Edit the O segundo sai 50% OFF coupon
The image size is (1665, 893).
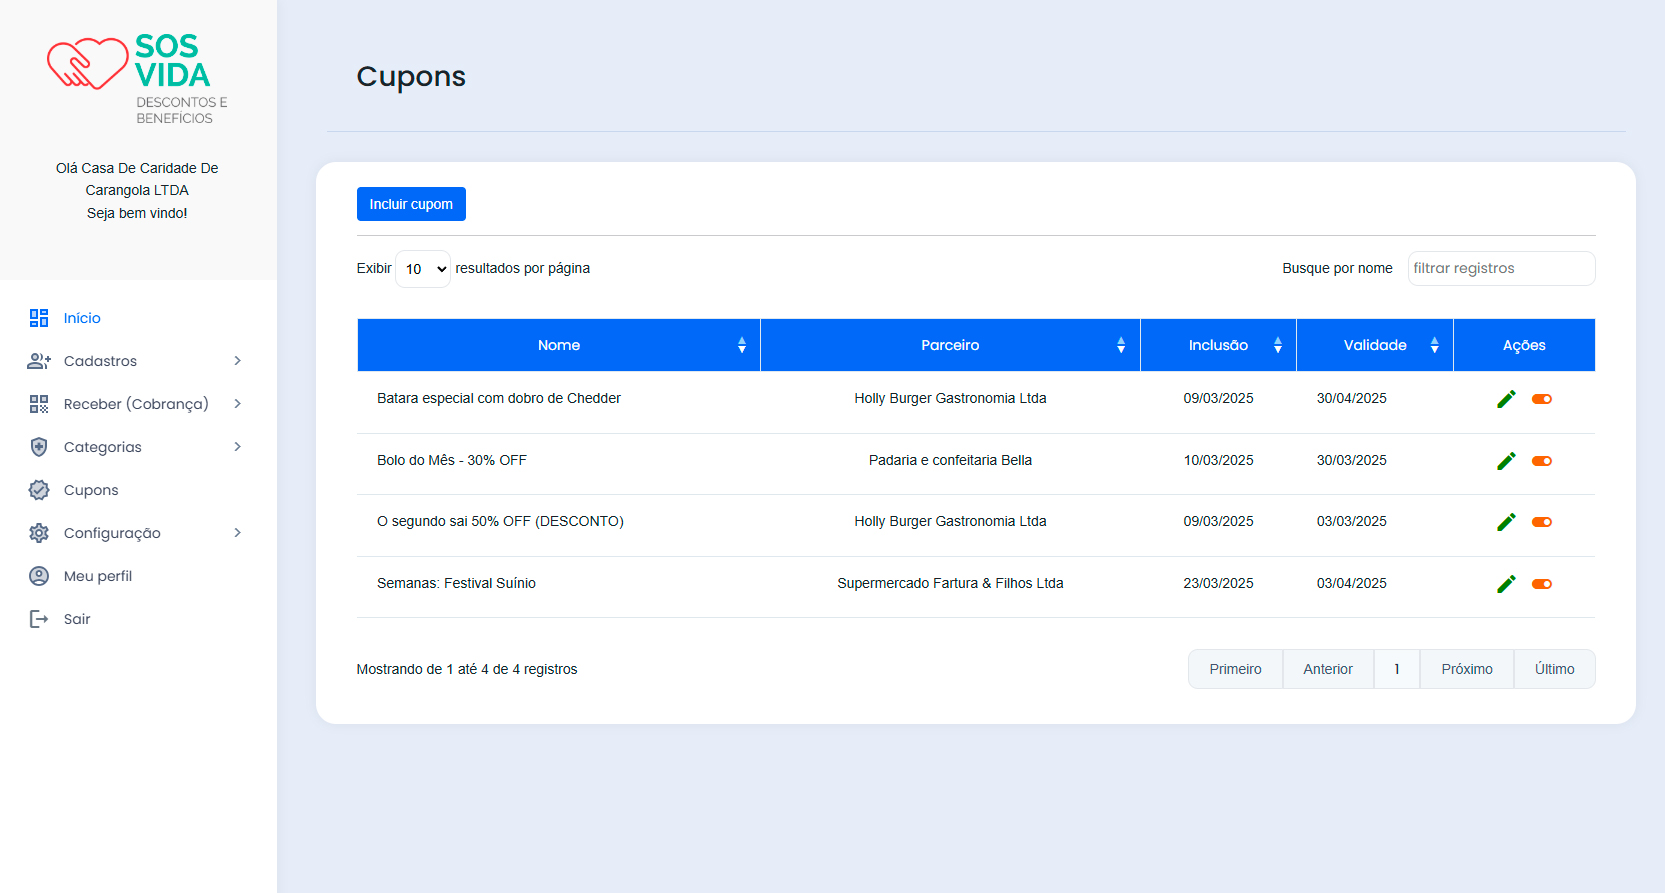[1506, 522]
